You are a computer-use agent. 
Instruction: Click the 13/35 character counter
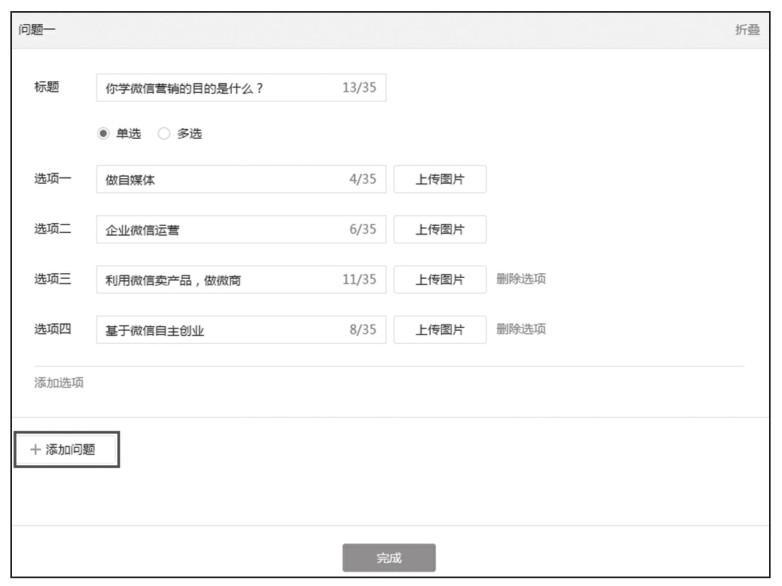point(359,88)
